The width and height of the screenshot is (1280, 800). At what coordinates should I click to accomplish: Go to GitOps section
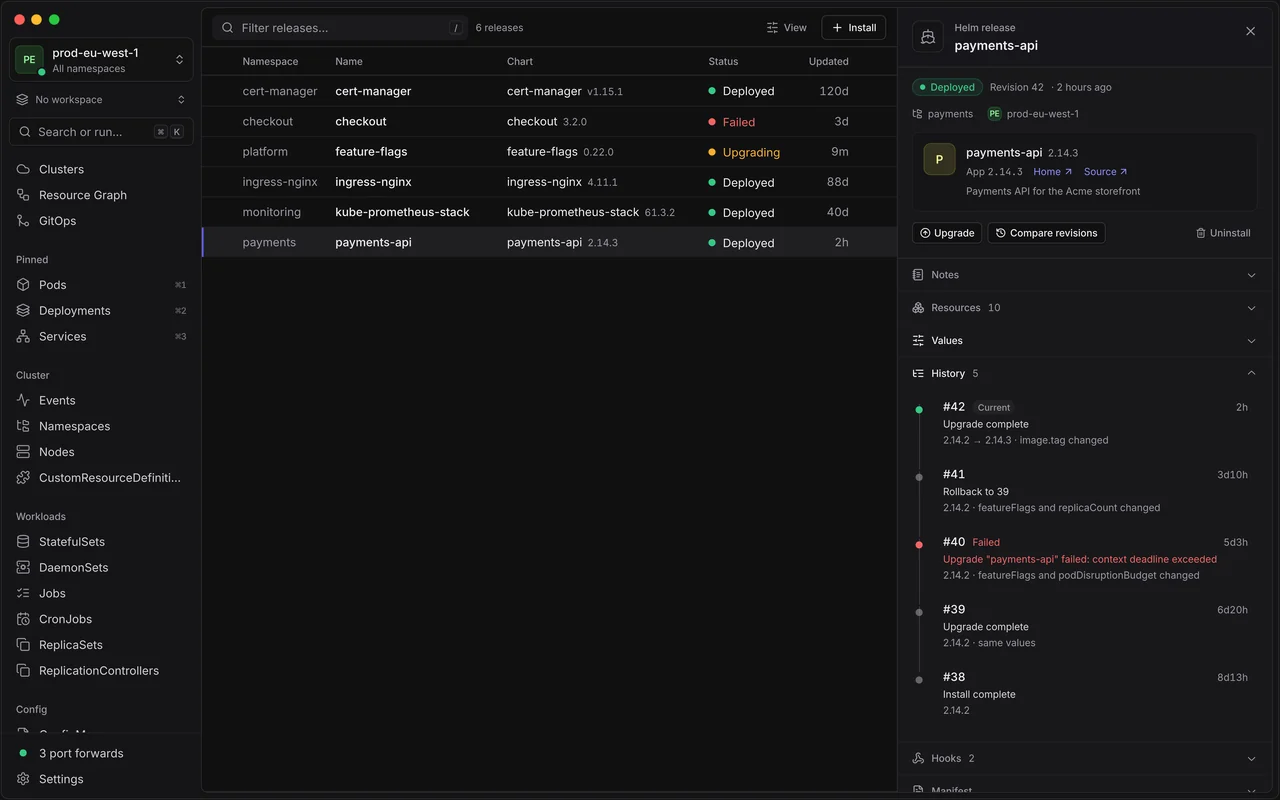point(101,221)
